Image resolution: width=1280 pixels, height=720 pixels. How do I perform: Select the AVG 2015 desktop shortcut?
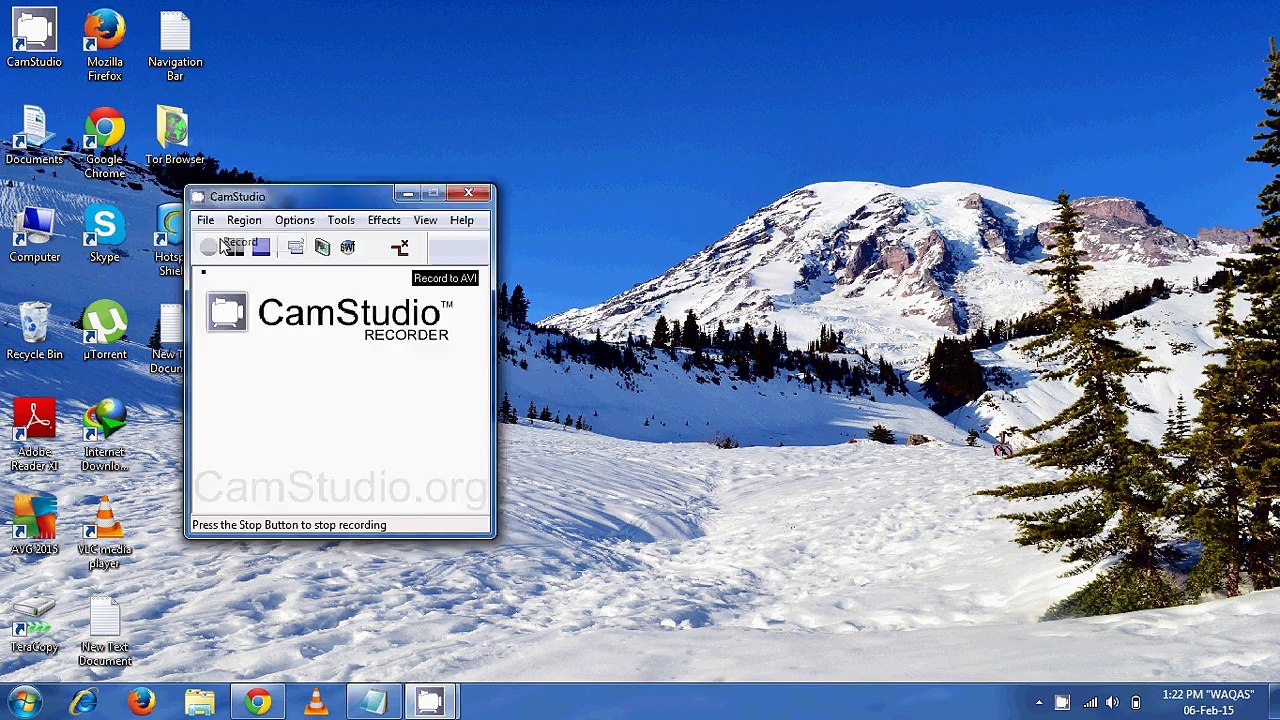tap(34, 526)
